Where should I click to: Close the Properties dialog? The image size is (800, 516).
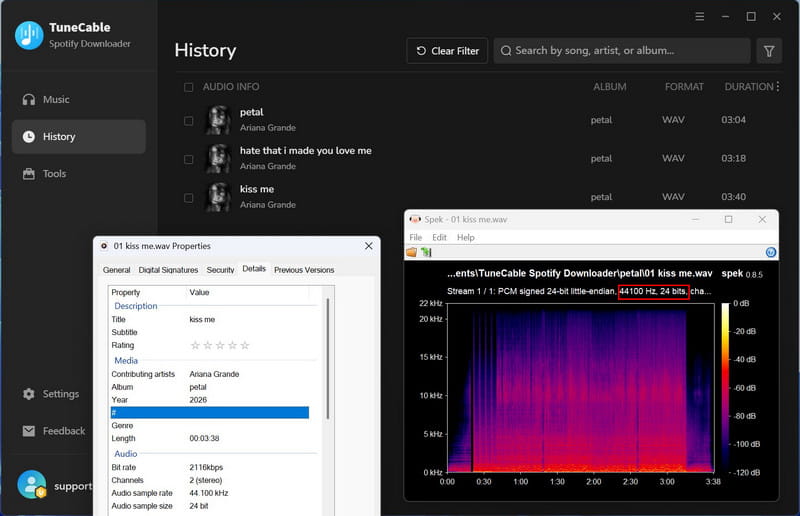[368, 246]
